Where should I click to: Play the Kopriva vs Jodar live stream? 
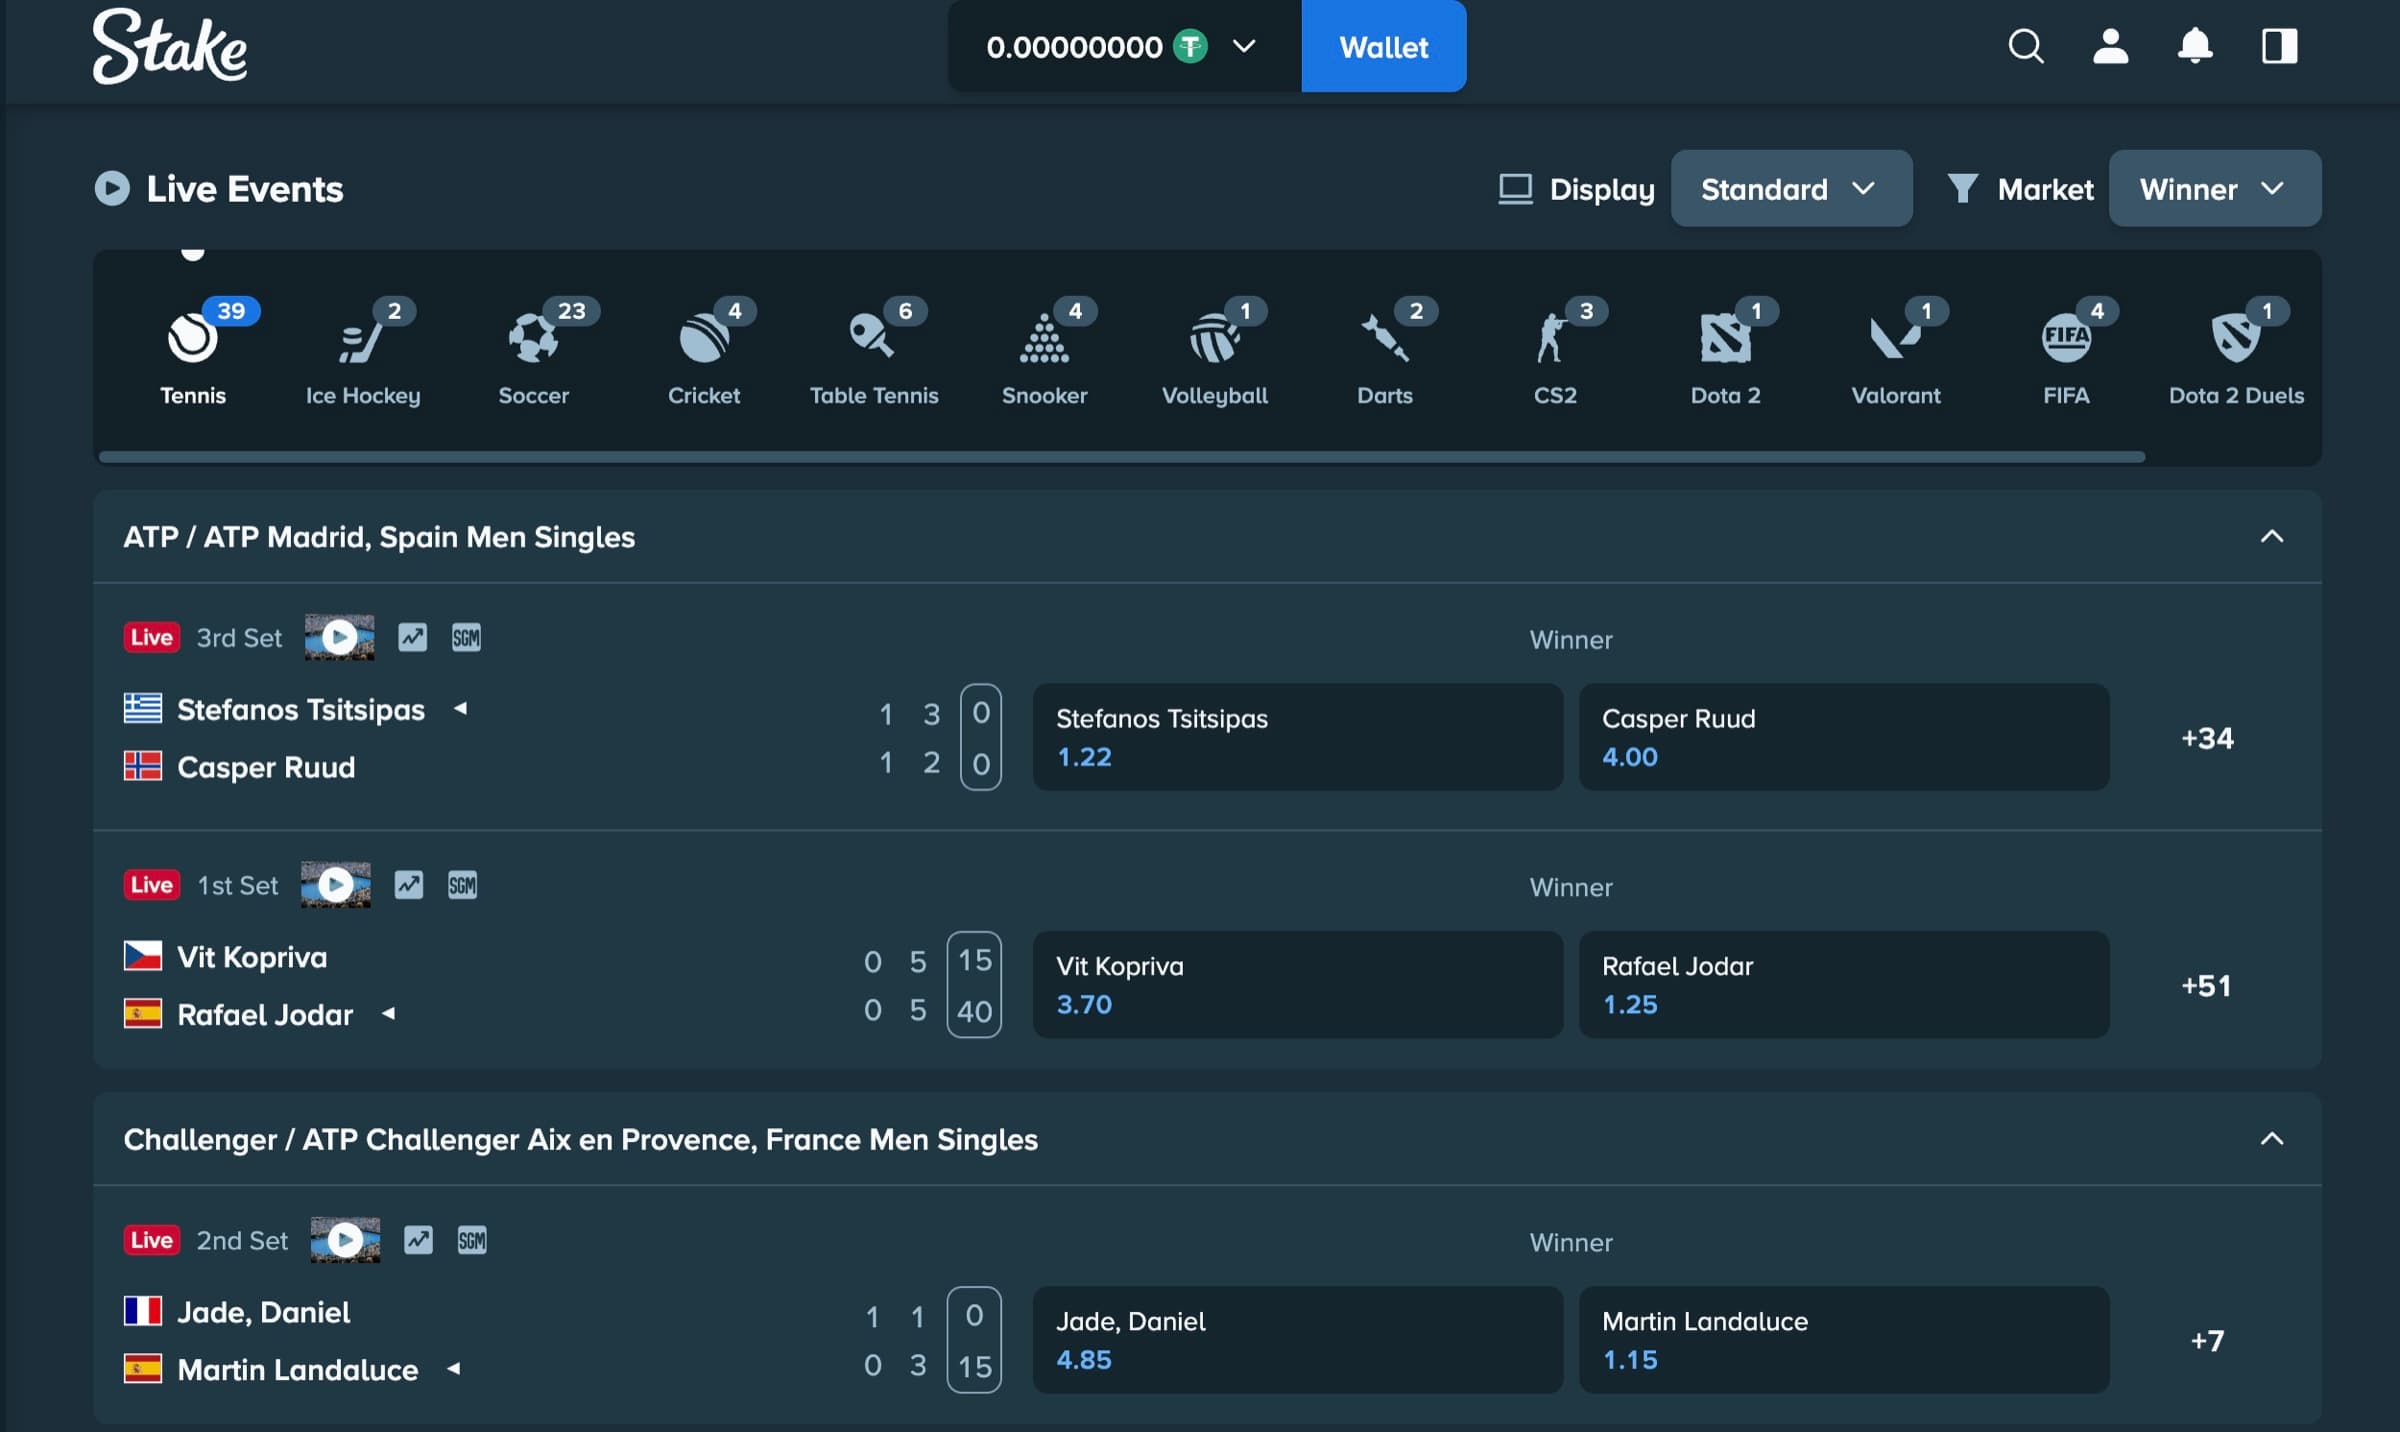pyautogui.click(x=335, y=884)
